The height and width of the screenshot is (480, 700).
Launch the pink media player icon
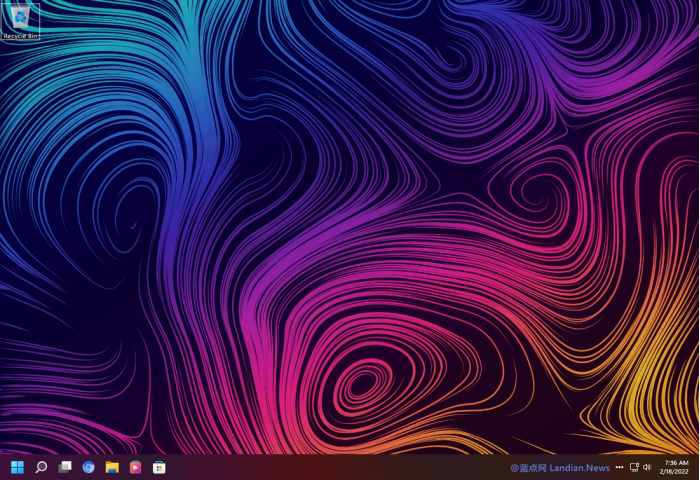(x=135, y=467)
